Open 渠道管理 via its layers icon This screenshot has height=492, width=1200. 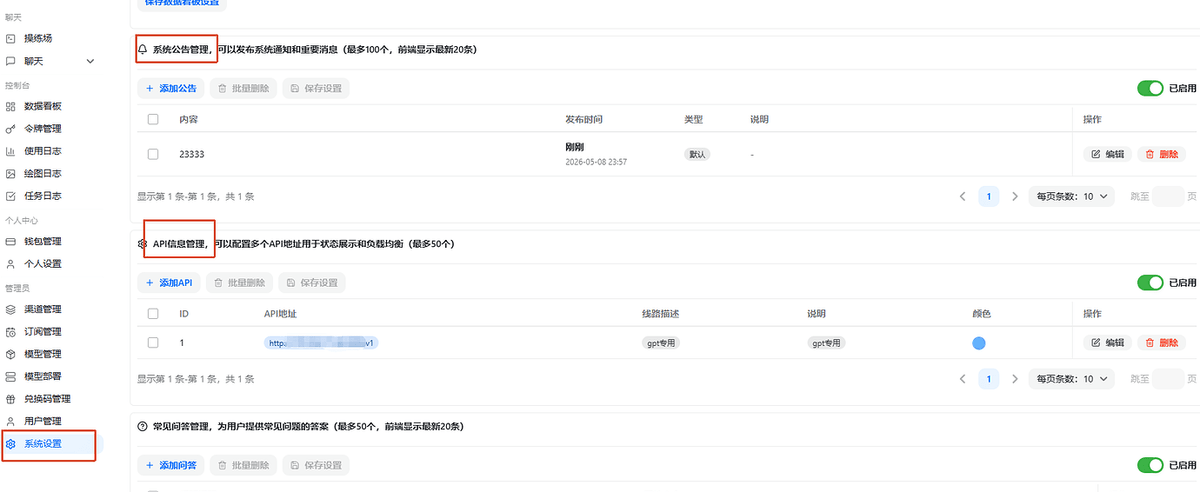click(x=11, y=309)
